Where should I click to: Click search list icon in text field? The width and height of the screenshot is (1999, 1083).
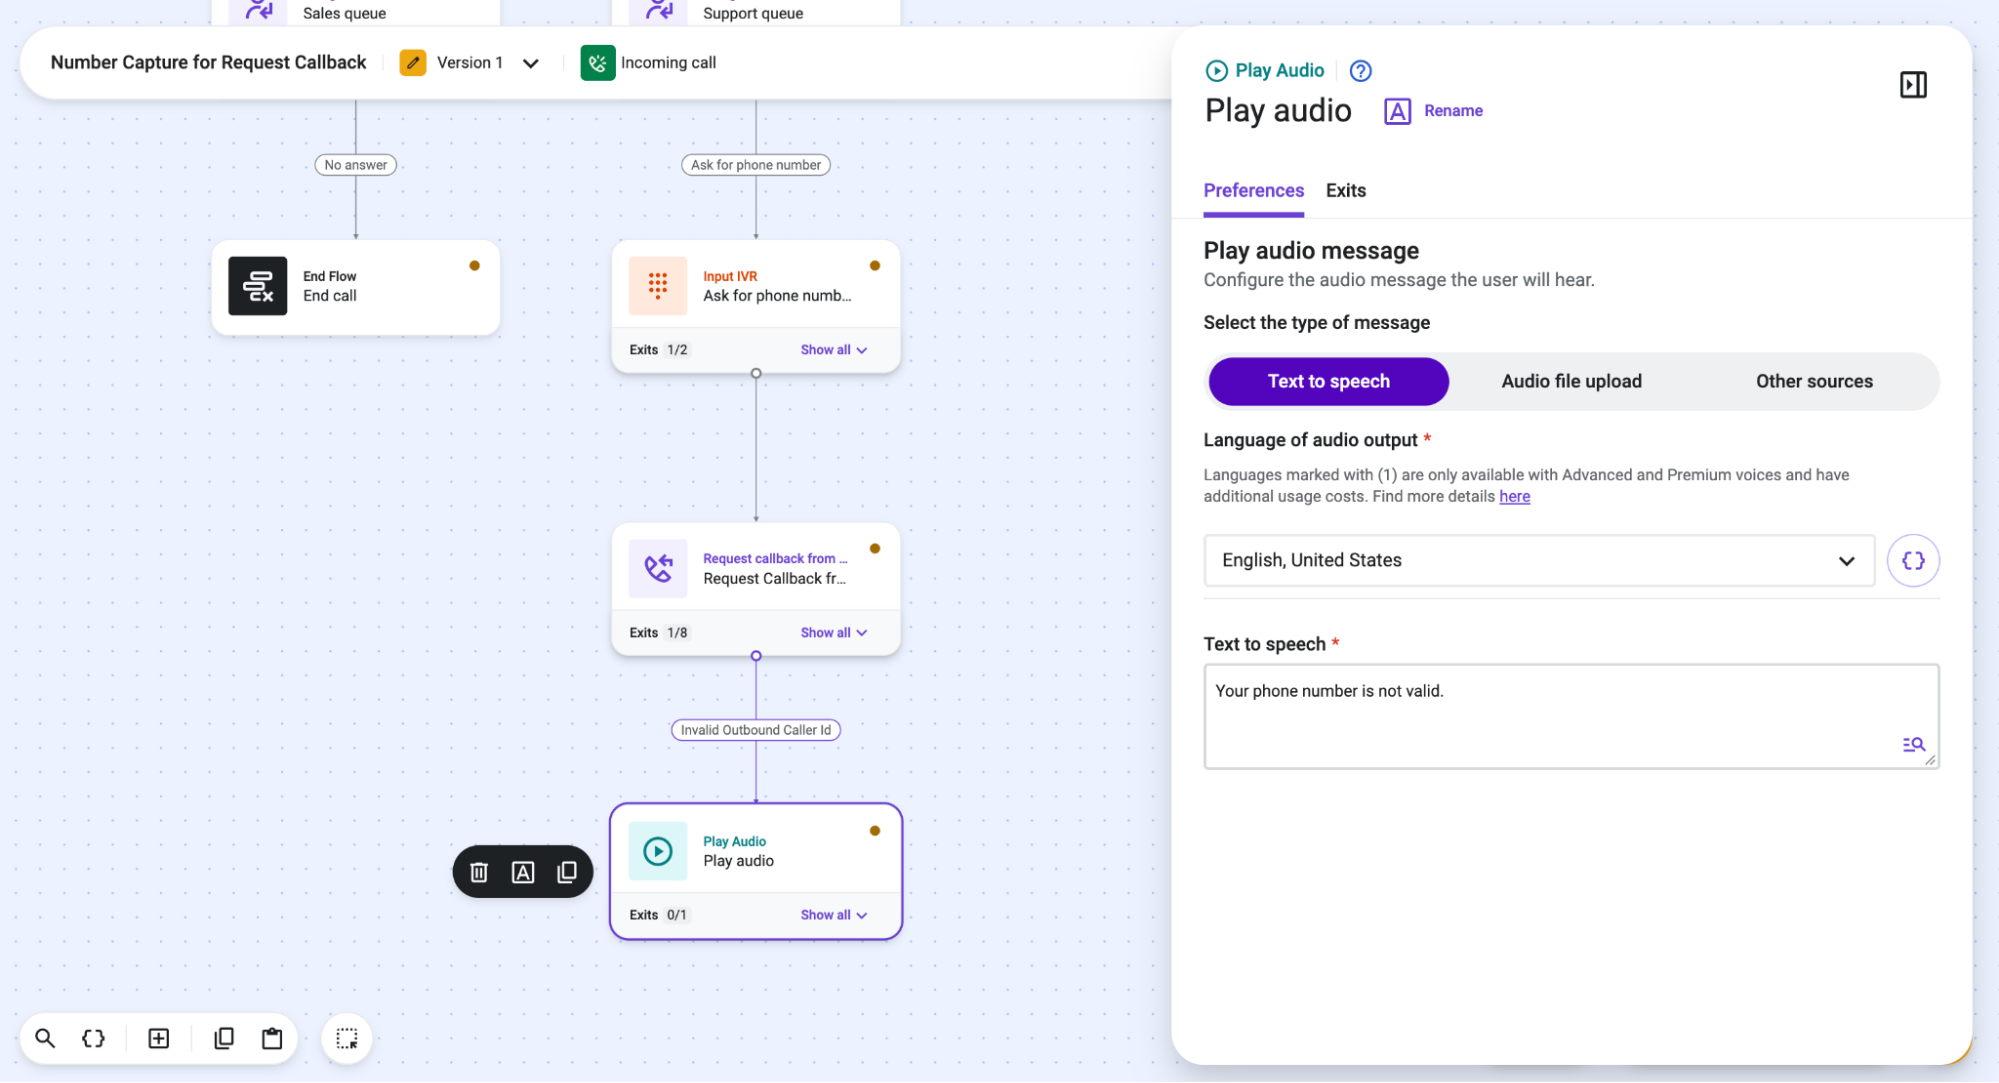[1912, 744]
